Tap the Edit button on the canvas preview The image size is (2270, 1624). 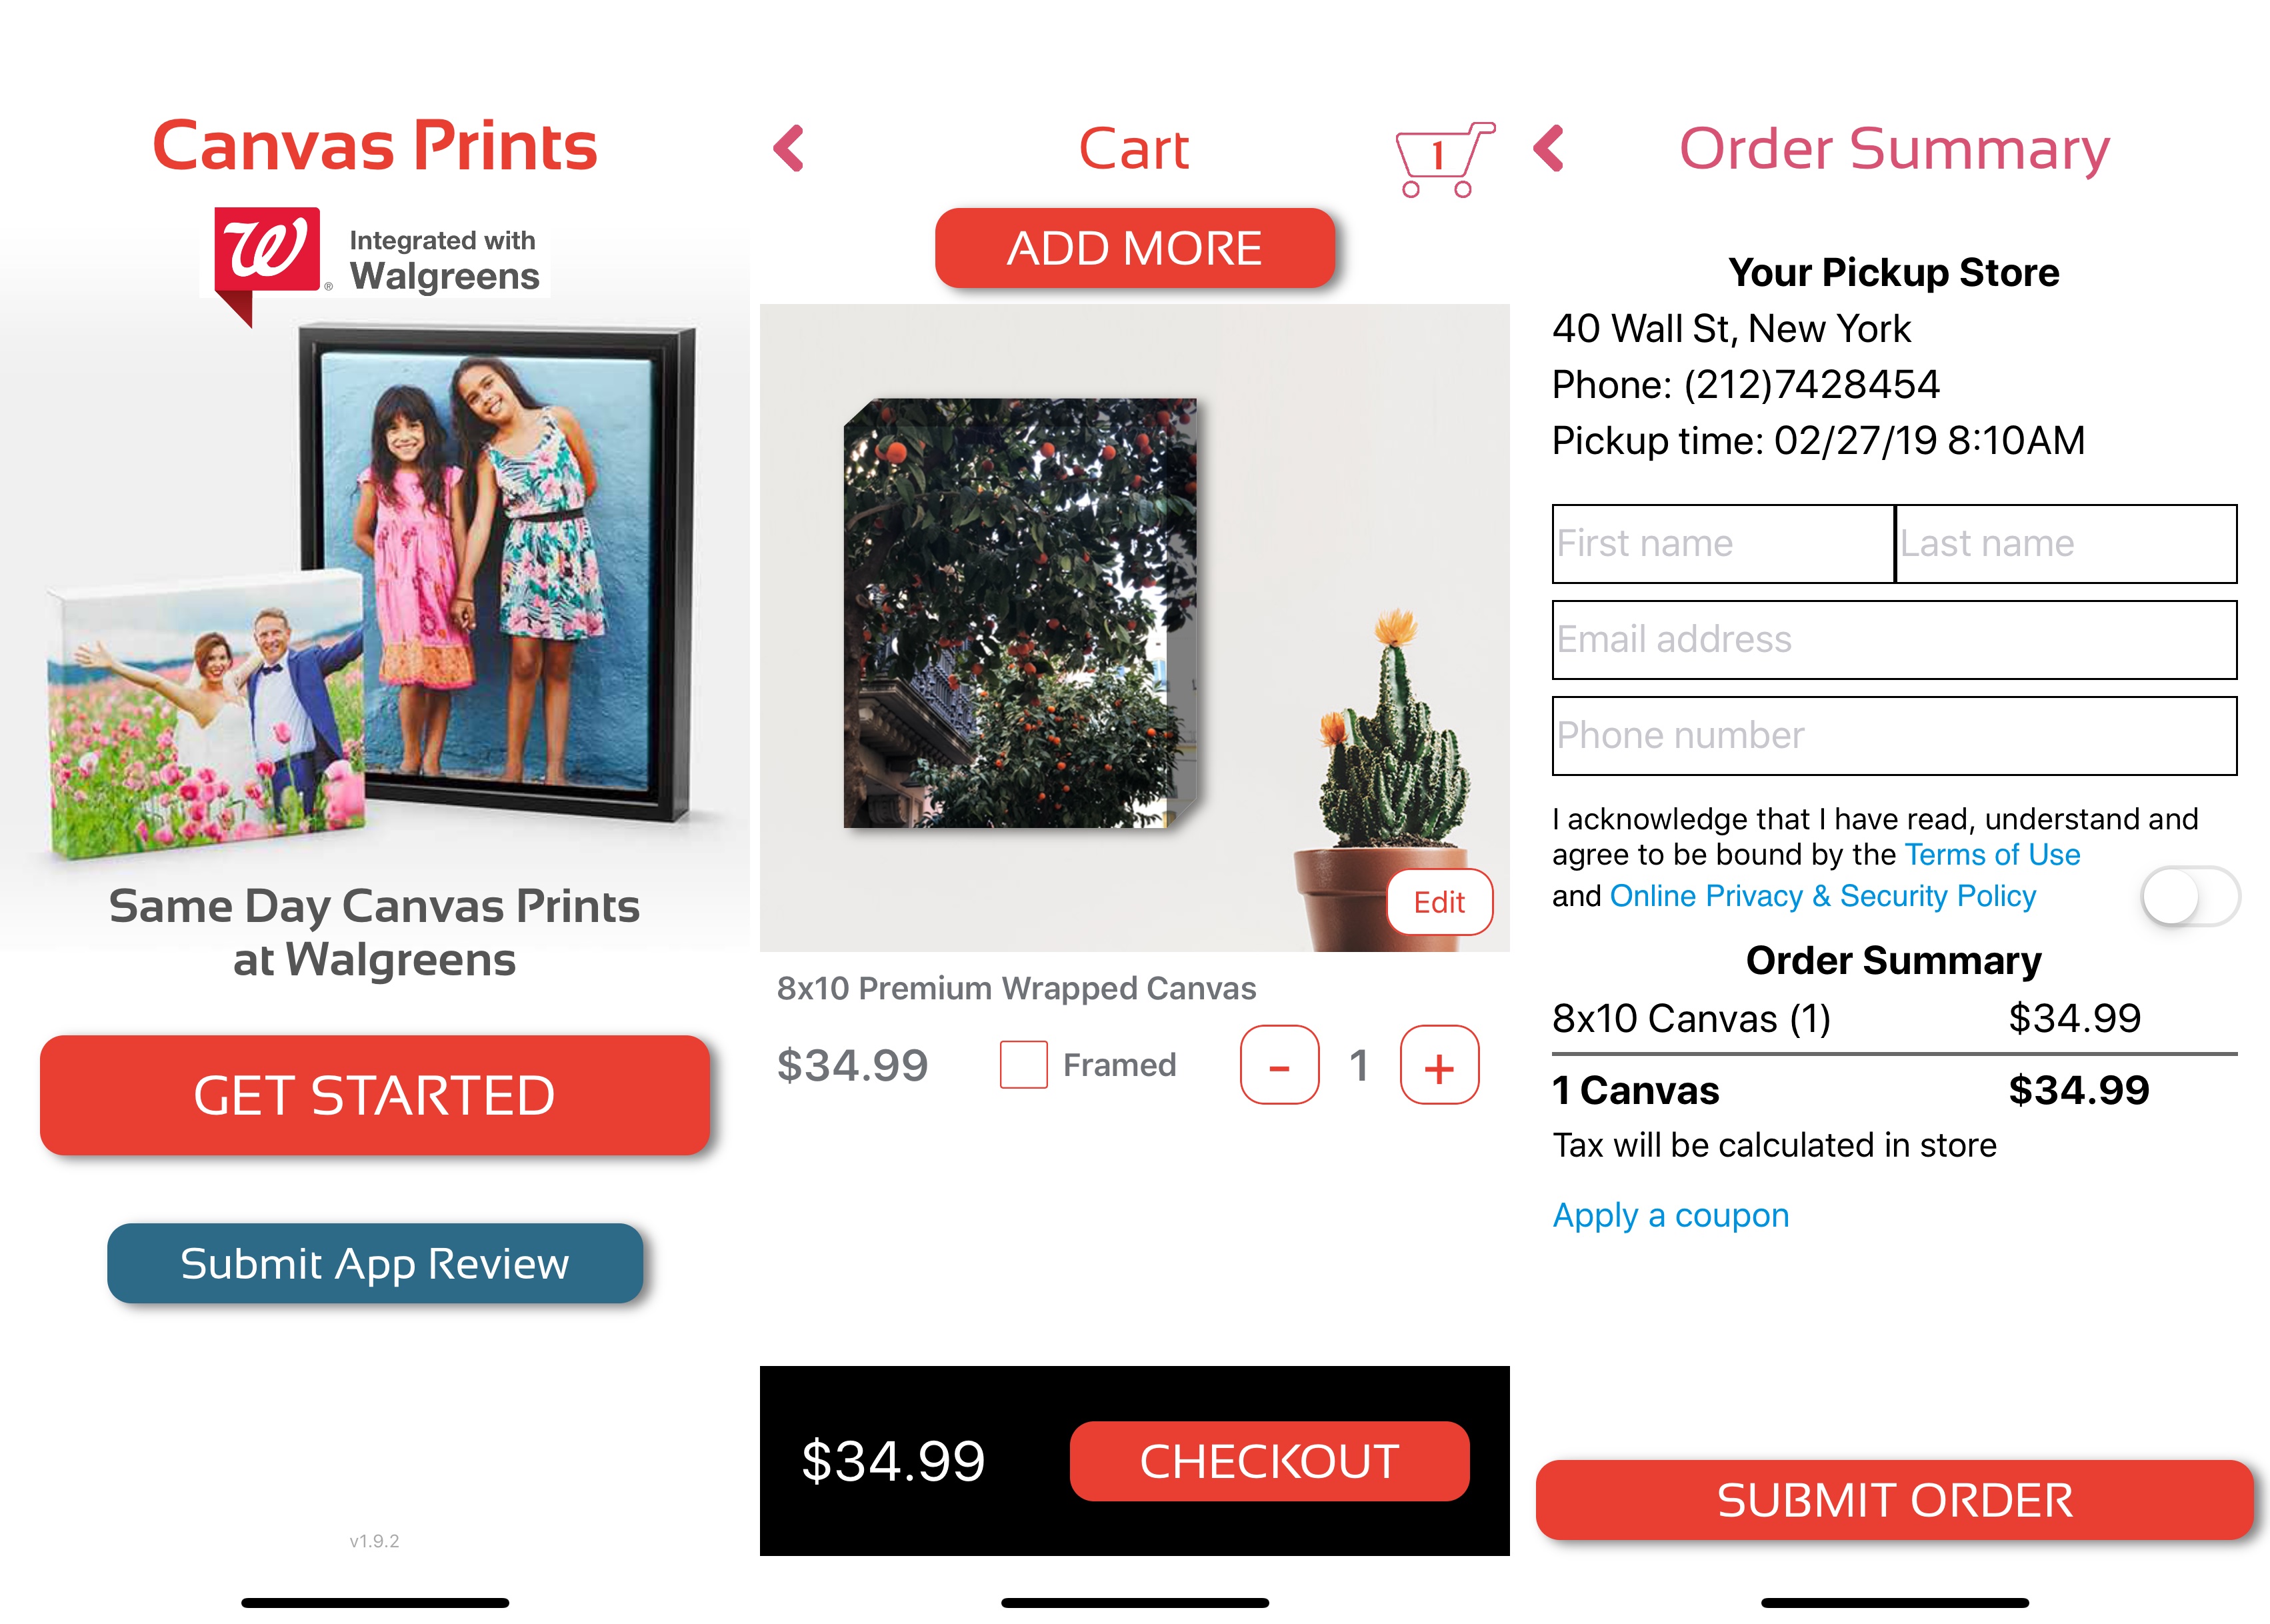click(1439, 902)
